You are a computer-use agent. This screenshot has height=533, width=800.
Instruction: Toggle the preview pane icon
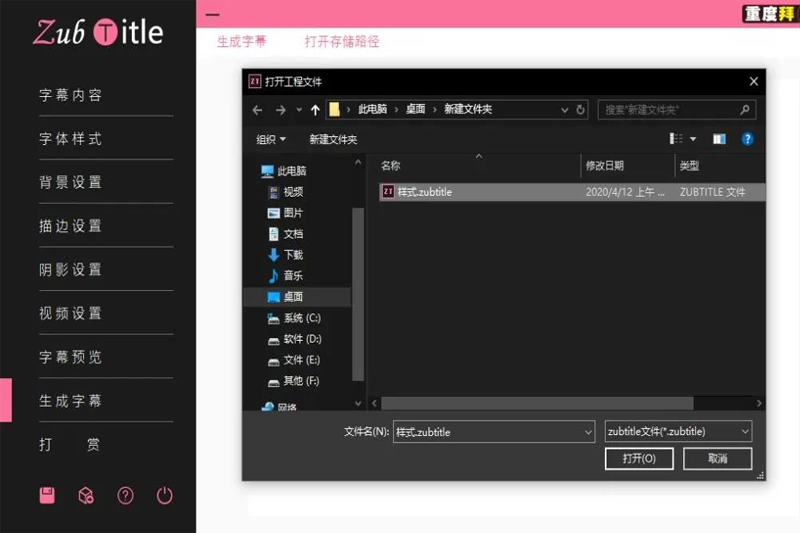[719, 139]
